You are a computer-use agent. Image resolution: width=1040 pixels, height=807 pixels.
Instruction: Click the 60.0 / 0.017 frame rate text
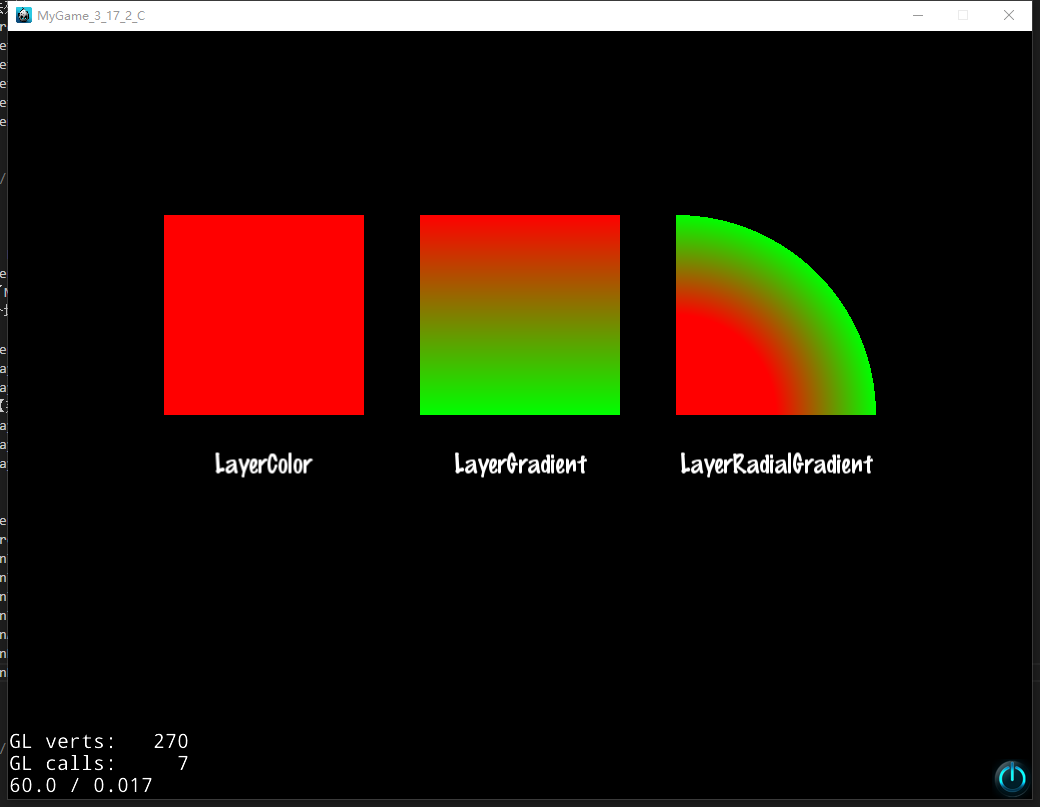point(81,785)
